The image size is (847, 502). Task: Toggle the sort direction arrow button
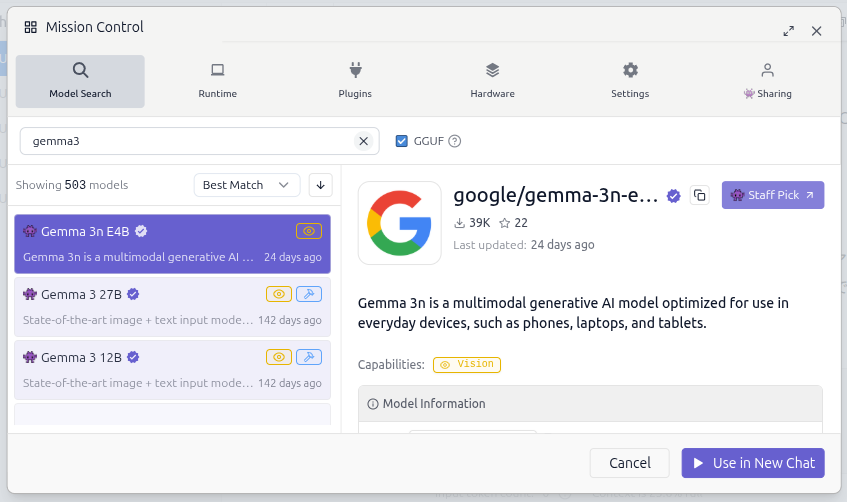pos(320,185)
